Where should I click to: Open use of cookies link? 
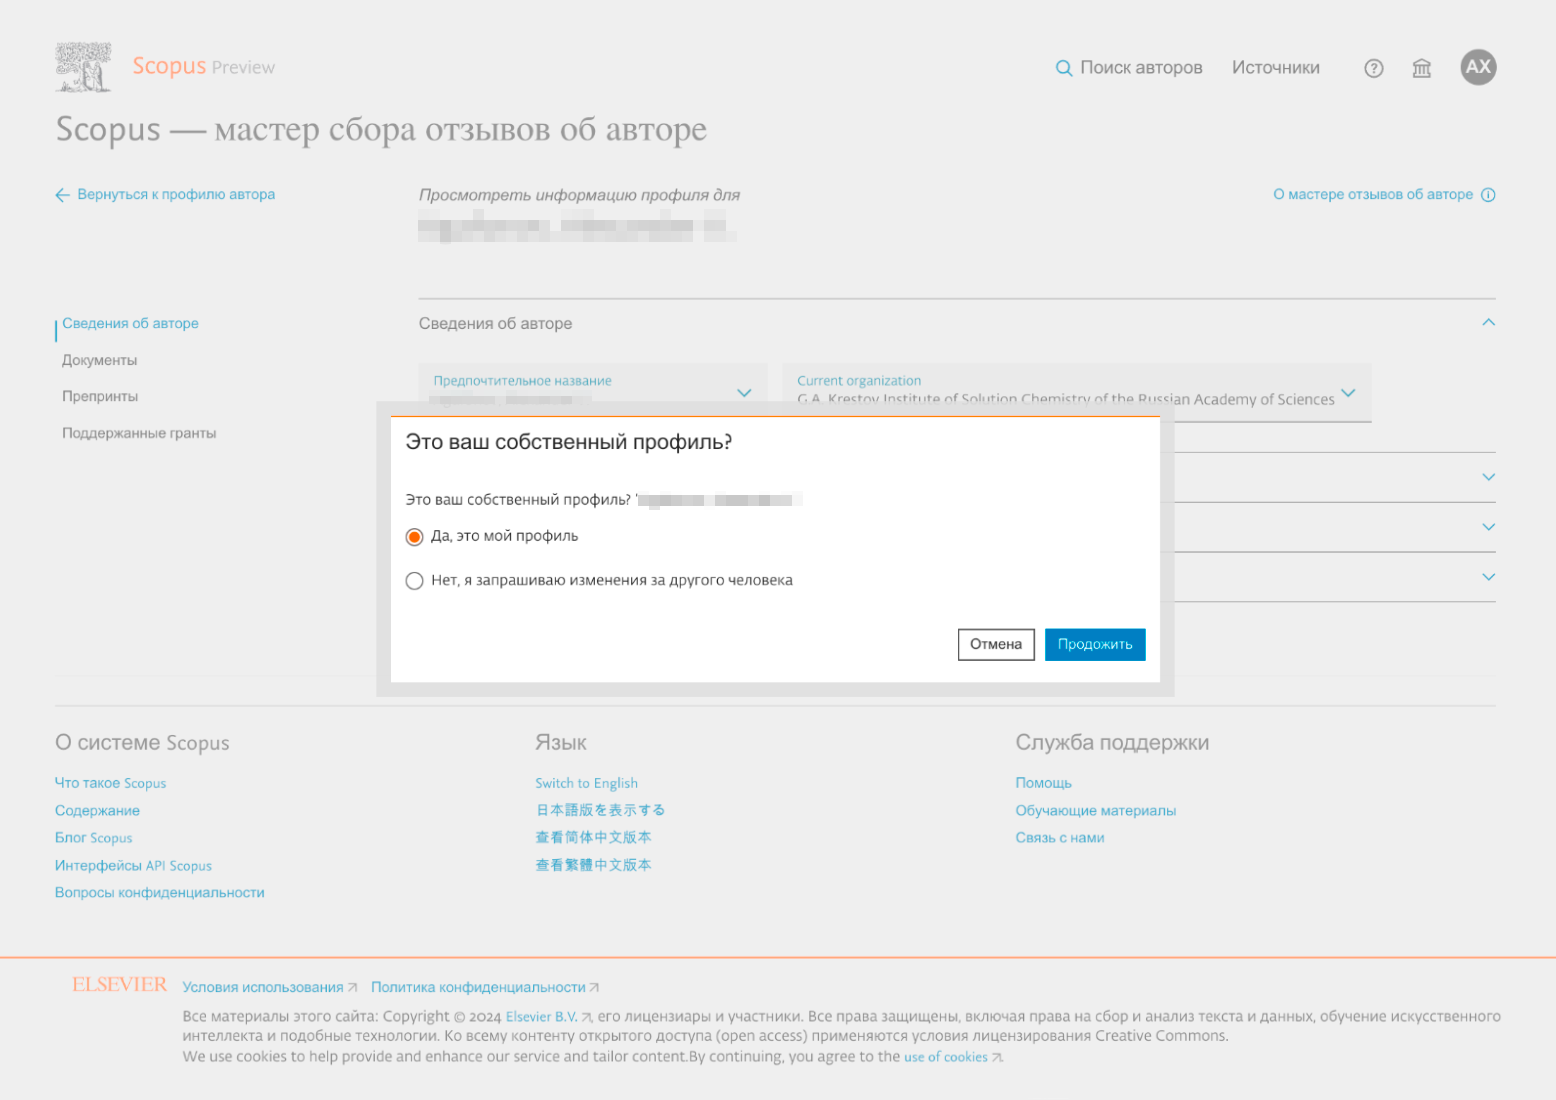pos(946,1057)
